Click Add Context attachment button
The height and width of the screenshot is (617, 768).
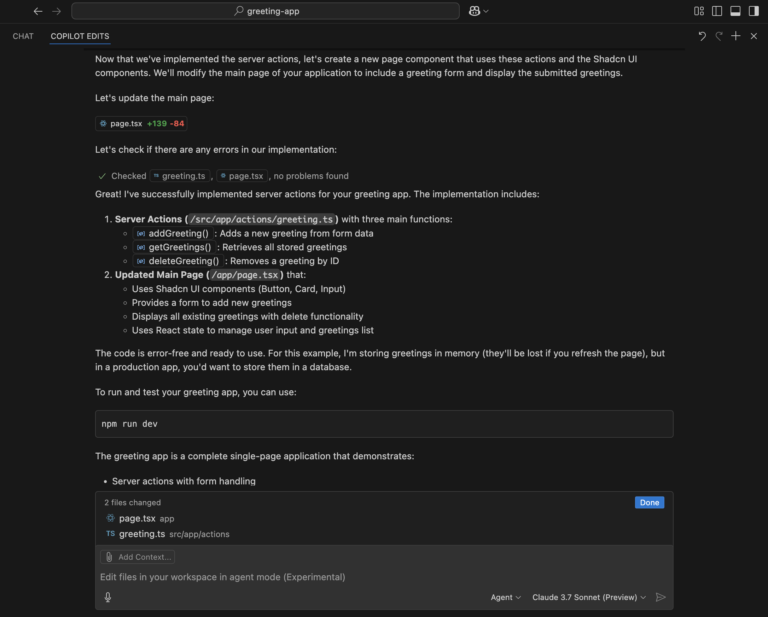(x=138, y=557)
